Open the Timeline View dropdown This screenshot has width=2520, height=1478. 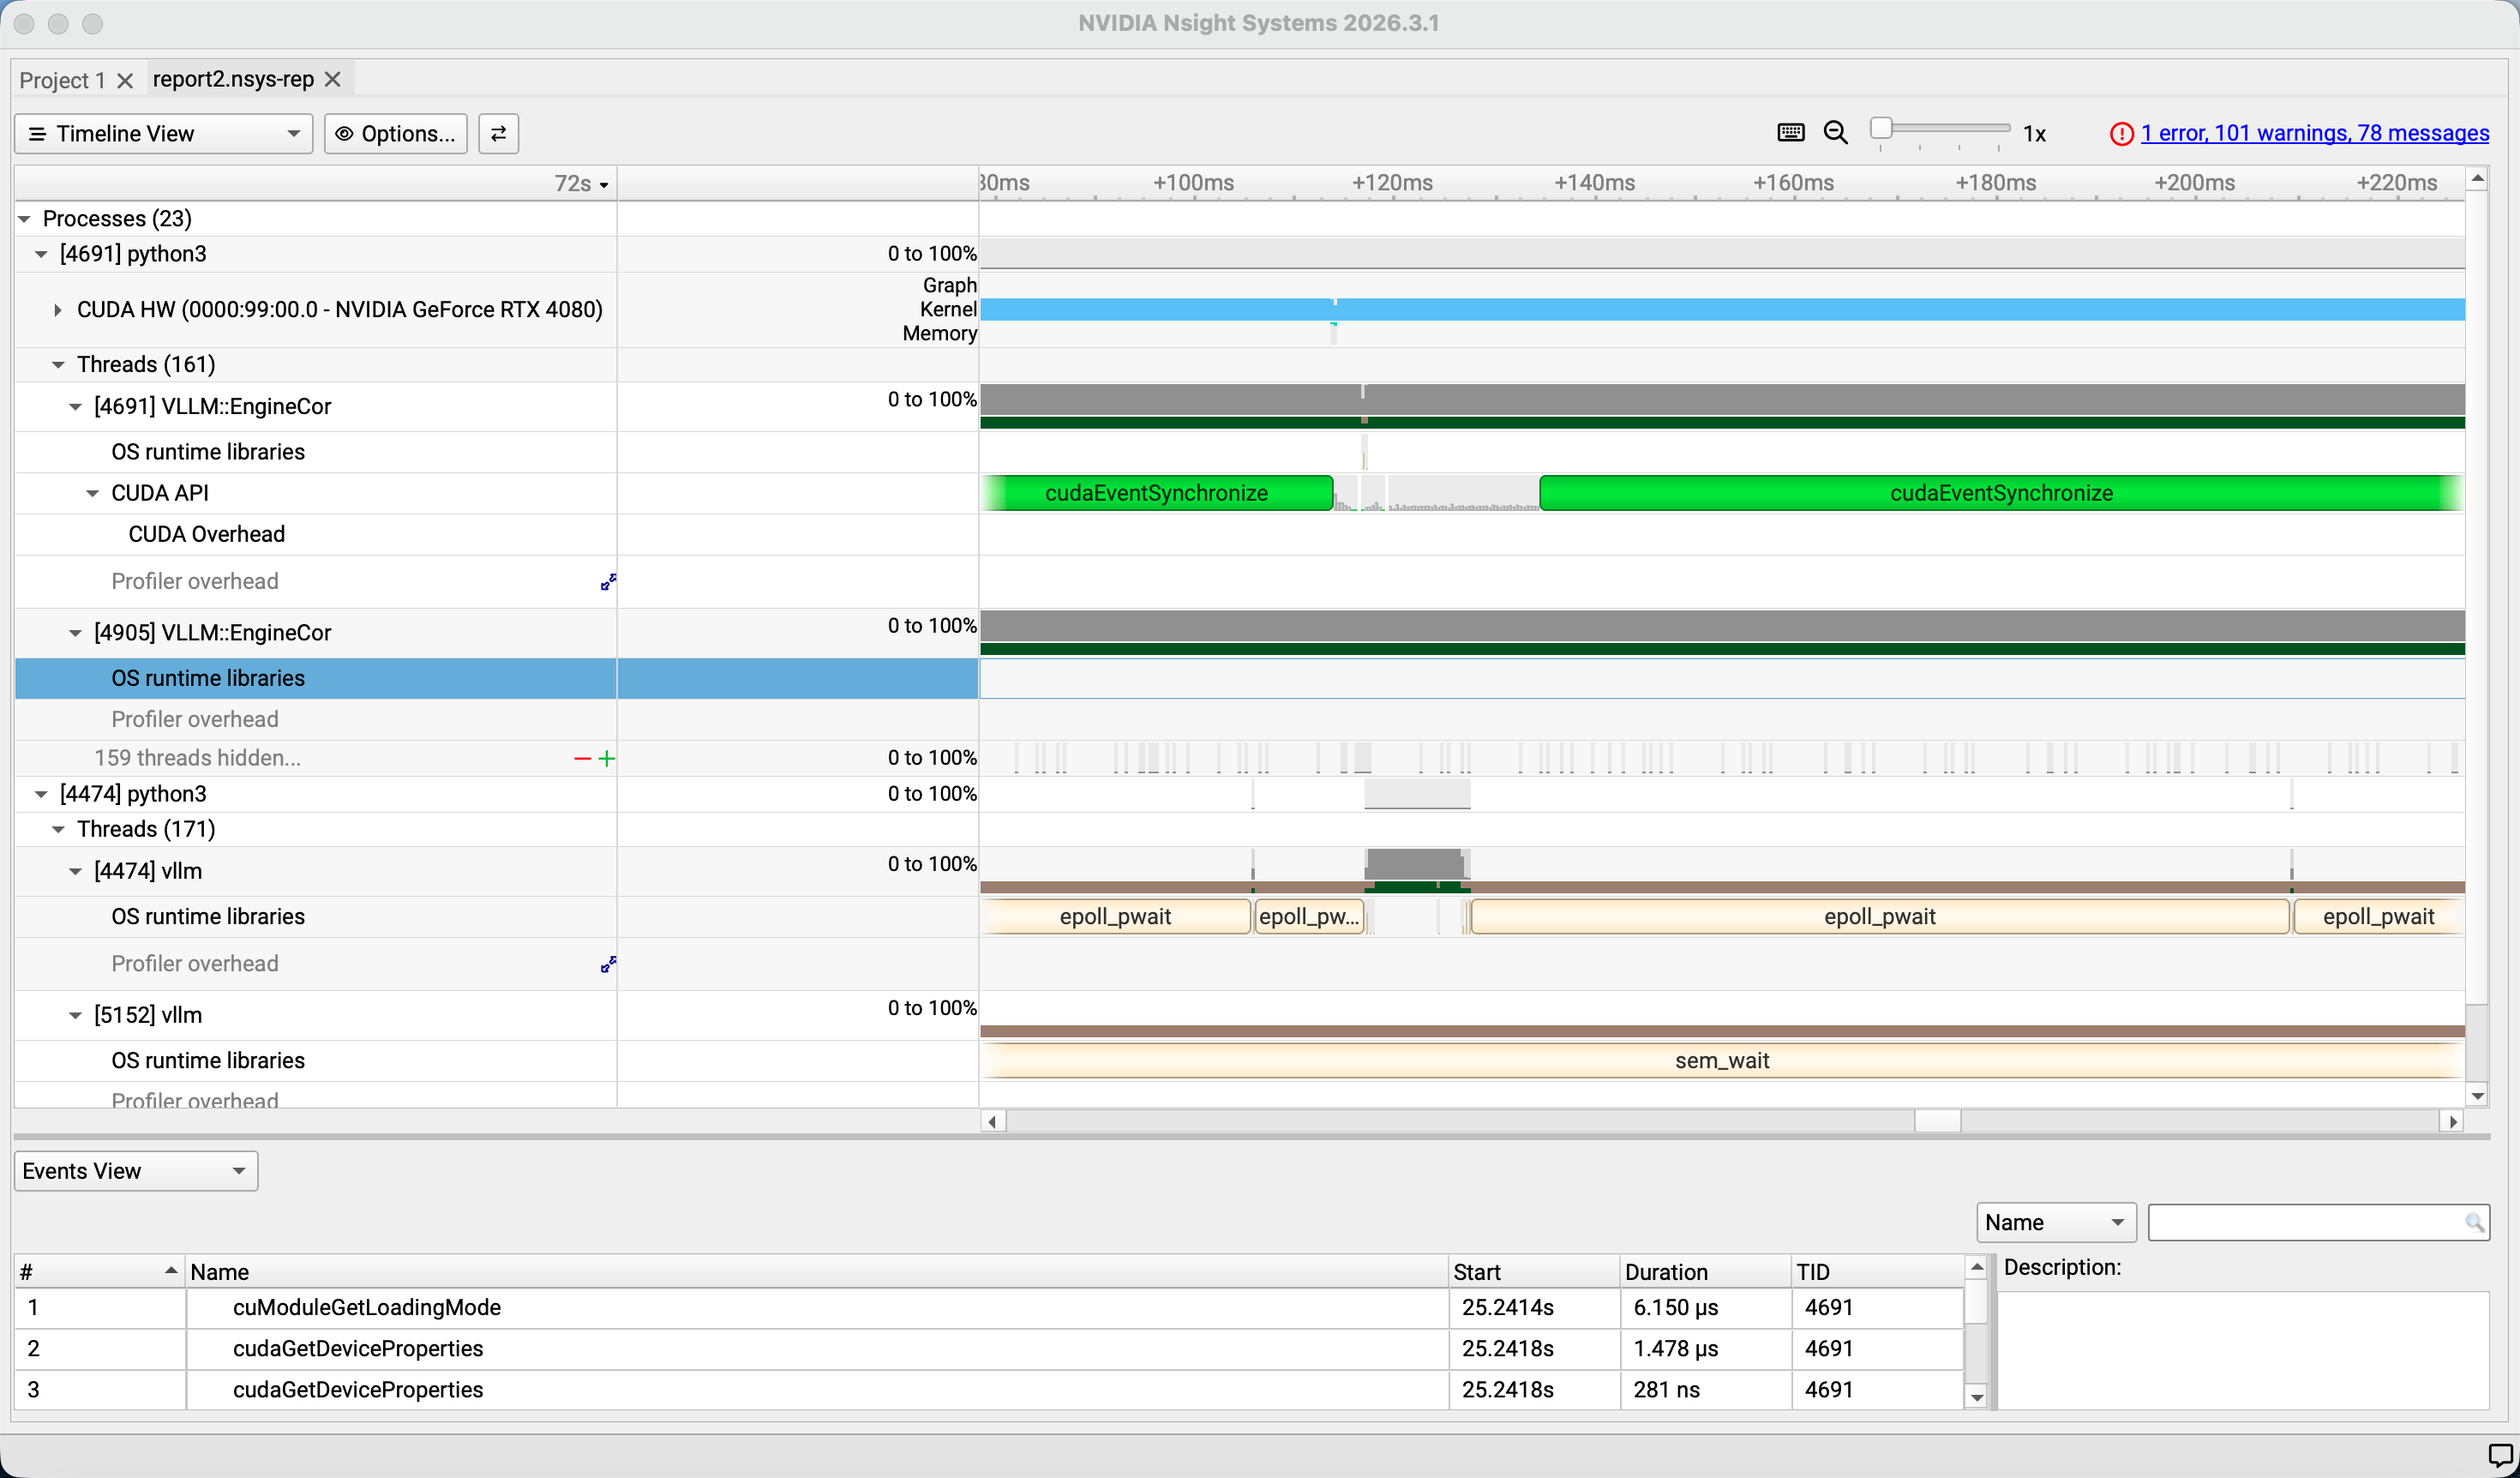pyautogui.click(x=163, y=133)
